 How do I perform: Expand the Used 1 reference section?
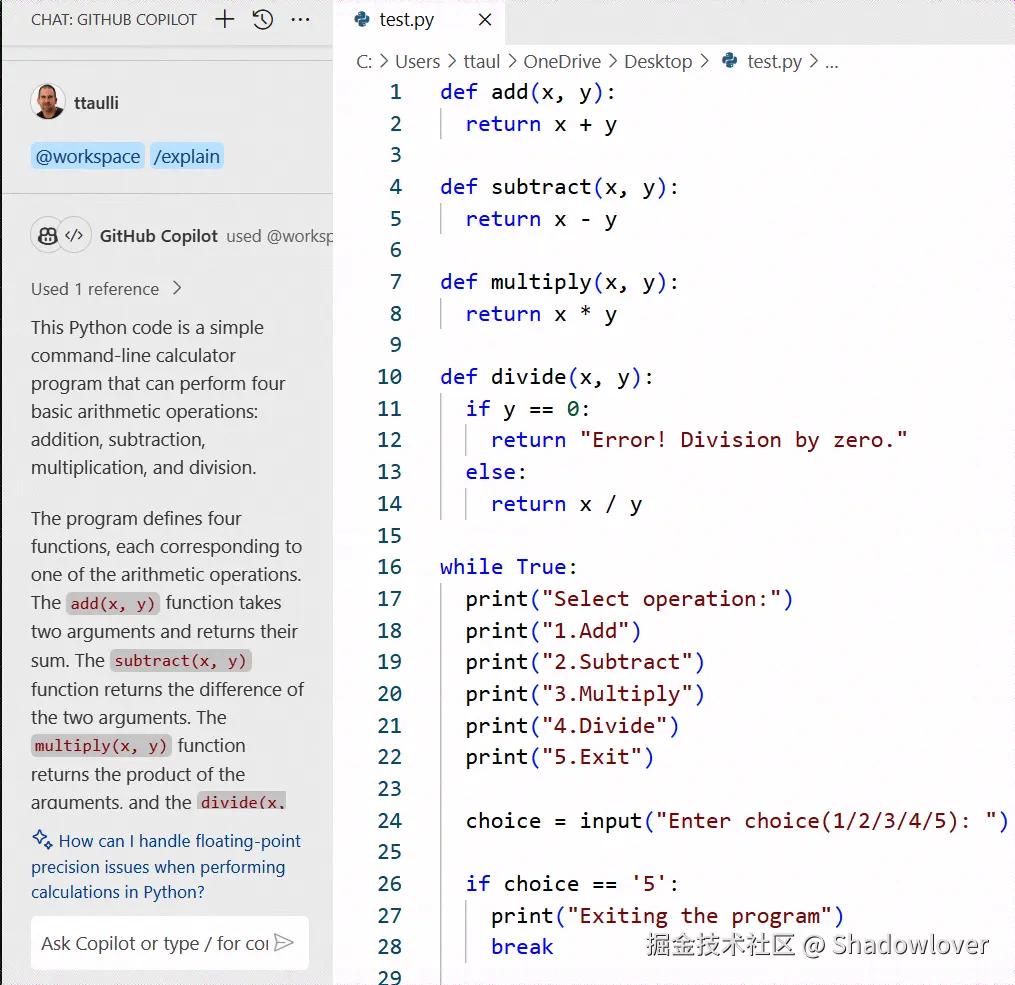(107, 289)
